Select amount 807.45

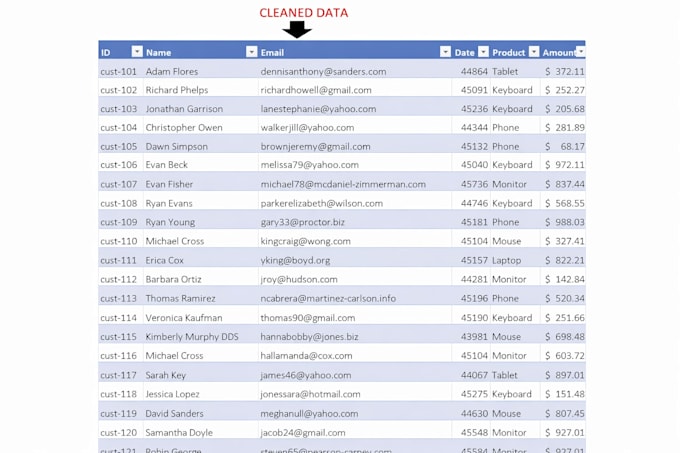click(x=570, y=414)
